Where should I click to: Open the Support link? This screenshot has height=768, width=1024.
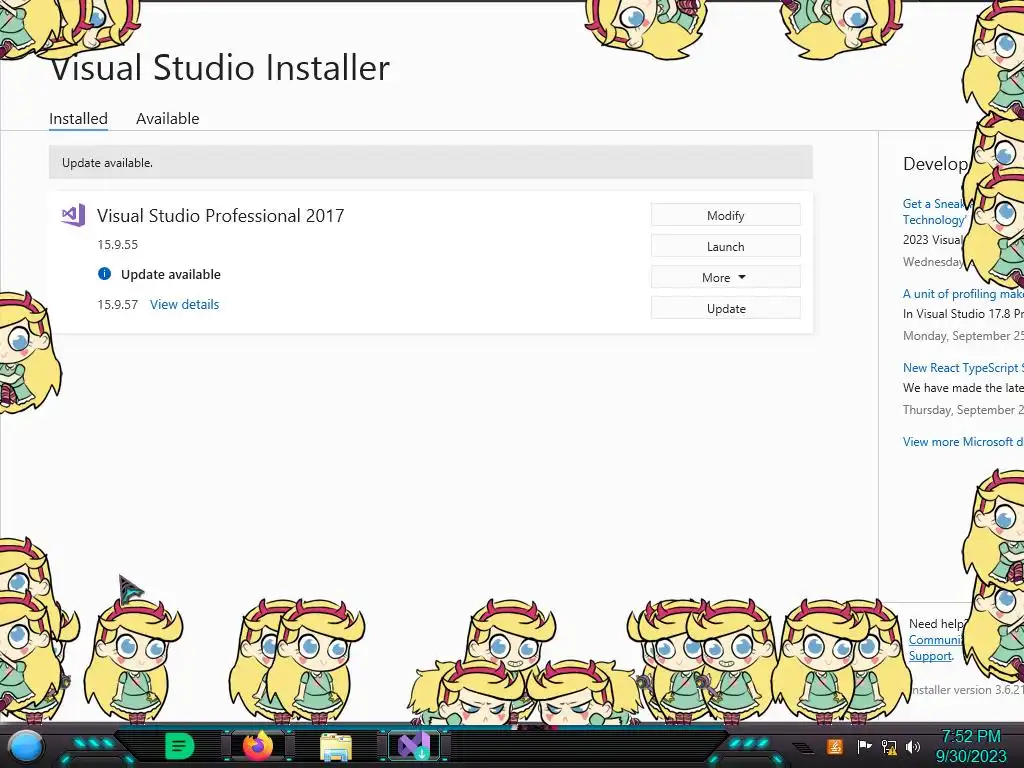pos(930,656)
